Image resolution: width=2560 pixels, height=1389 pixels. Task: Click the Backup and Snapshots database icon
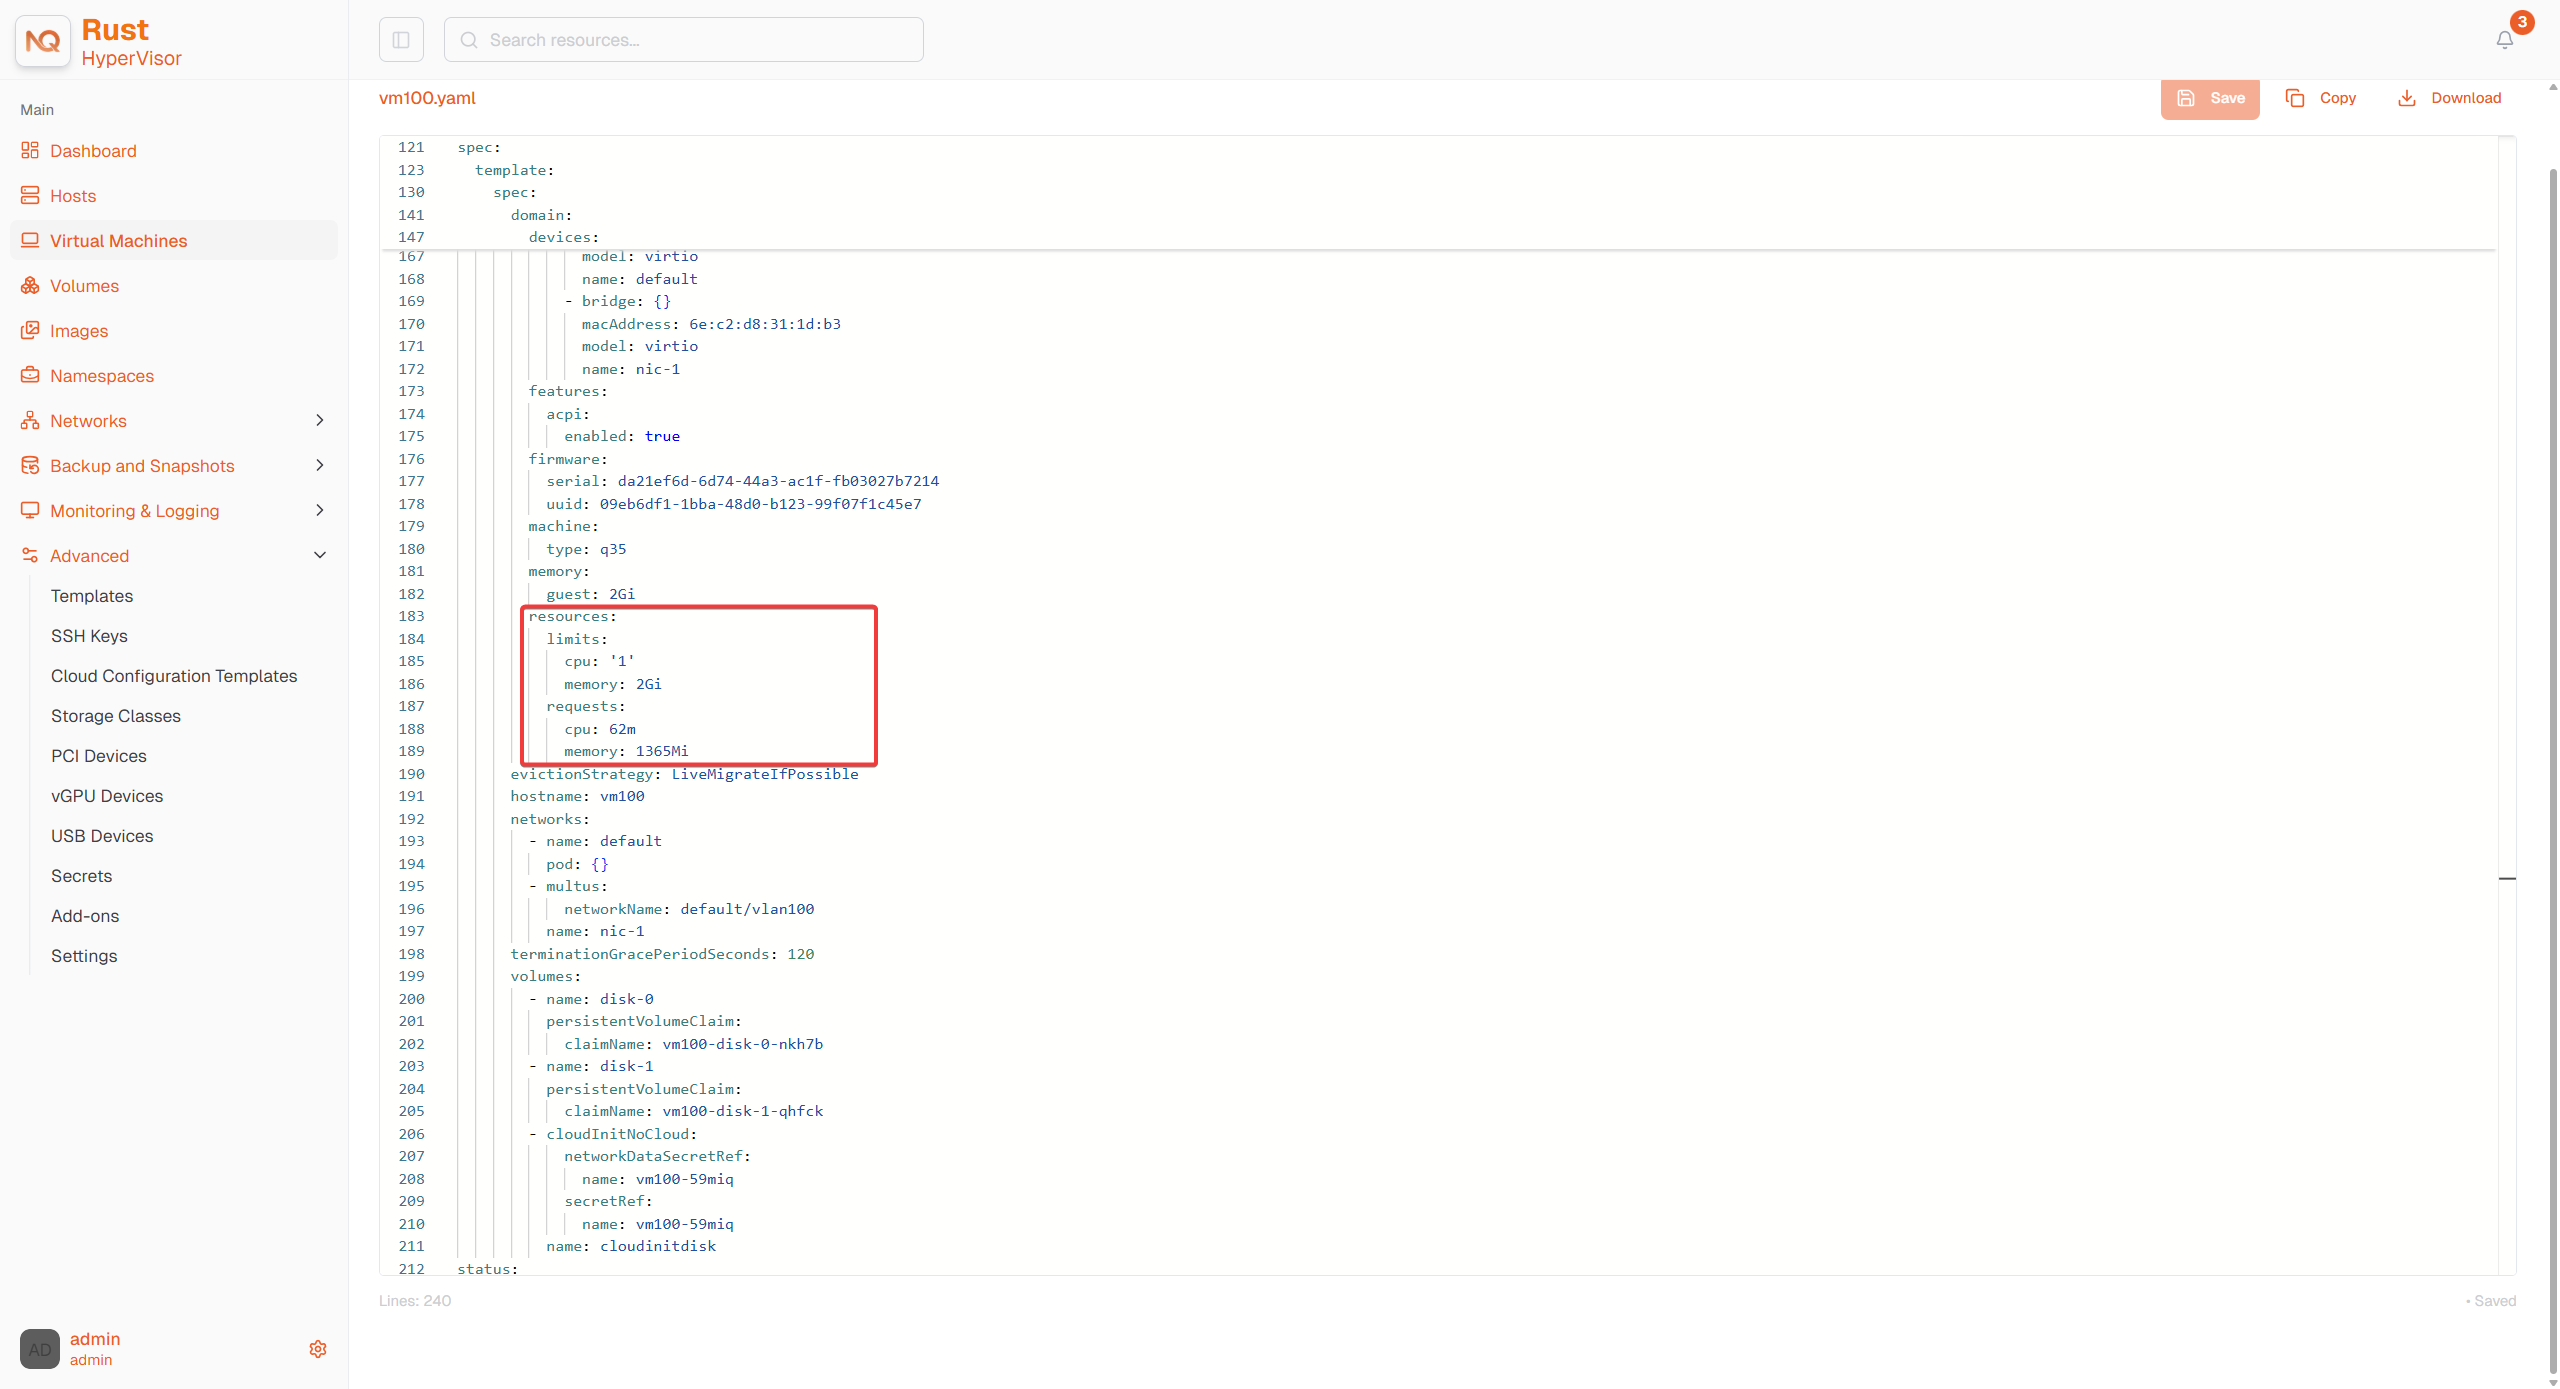(30, 465)
